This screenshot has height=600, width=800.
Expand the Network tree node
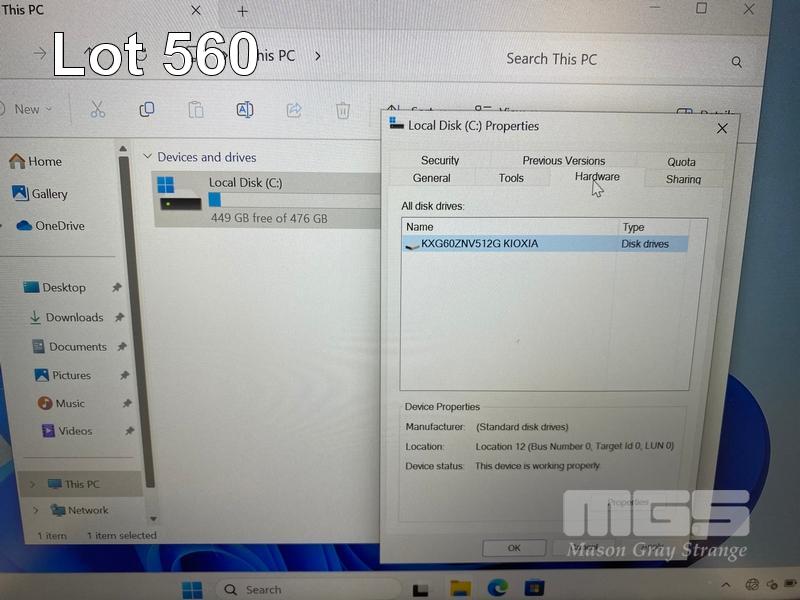[32, 510]
